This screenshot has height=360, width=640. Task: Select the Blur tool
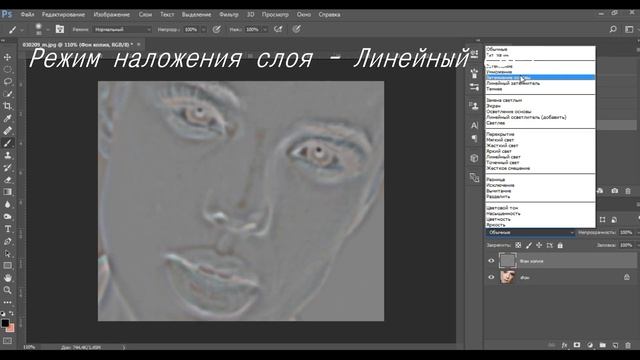click(7, 204)
